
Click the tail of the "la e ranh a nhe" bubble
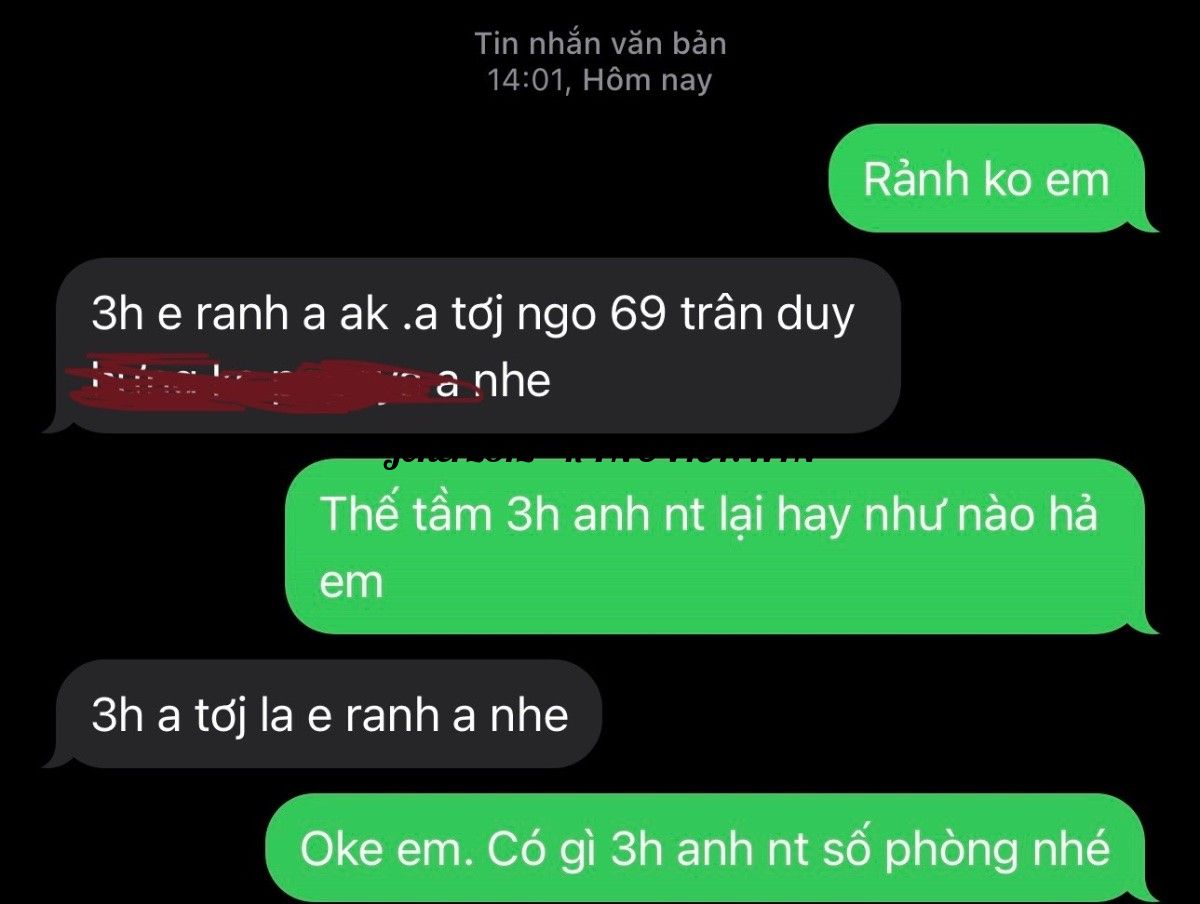[x=54, y=759]
